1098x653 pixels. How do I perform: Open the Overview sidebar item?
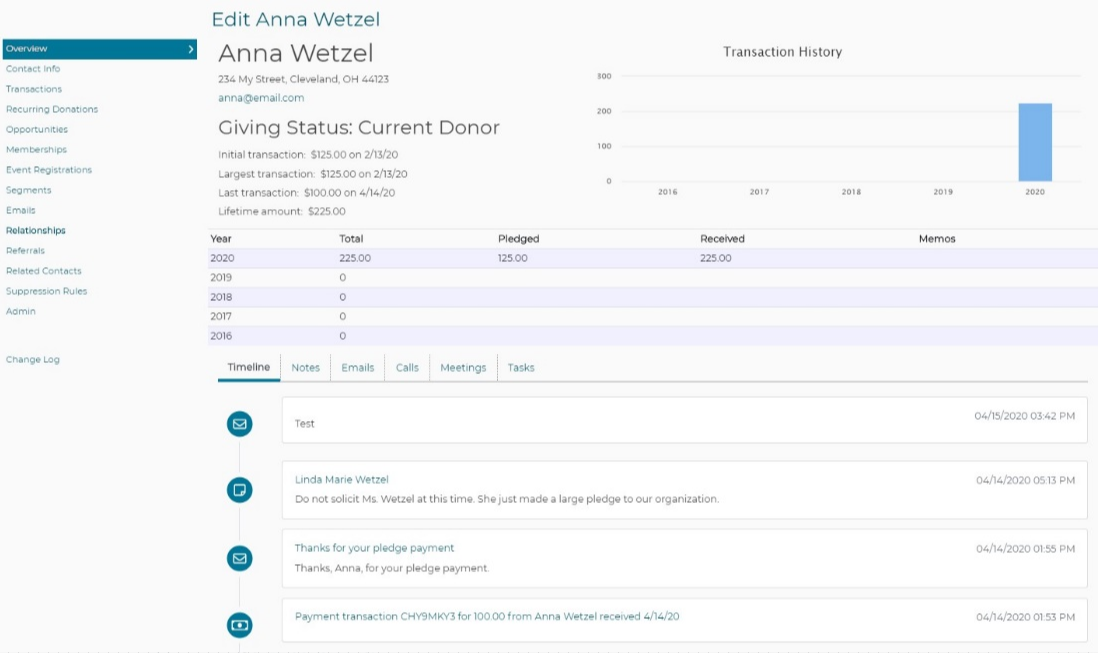pos(99,49)
